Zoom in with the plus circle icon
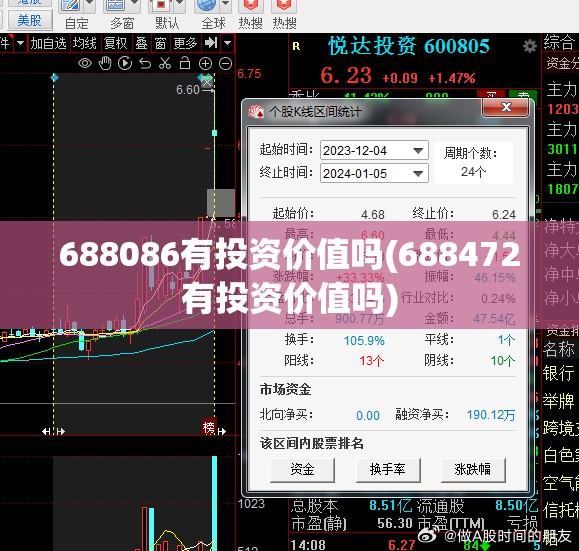 205,64
